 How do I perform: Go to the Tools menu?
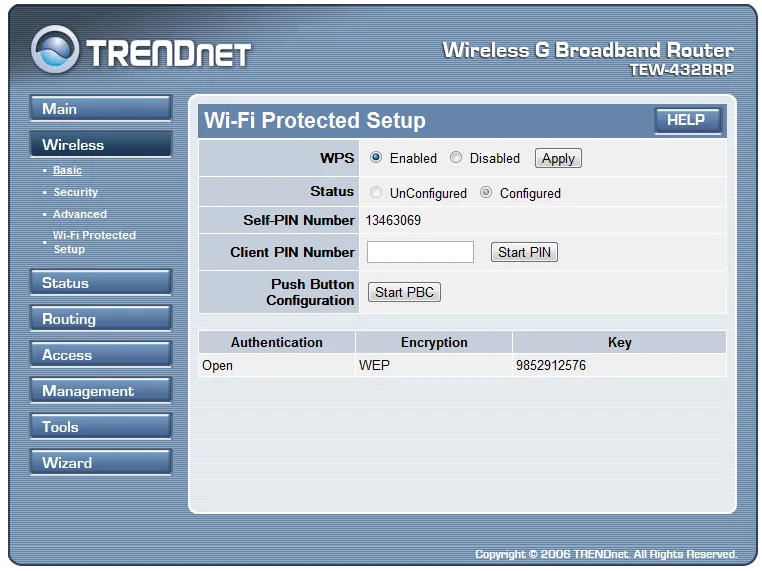coord(100,427)
